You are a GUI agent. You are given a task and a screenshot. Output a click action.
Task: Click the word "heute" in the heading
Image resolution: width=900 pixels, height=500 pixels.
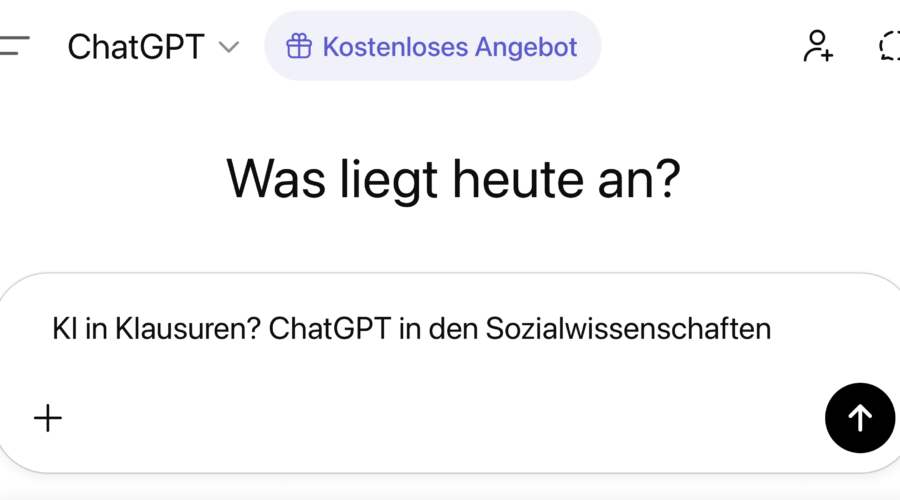[x=515, y=179]
